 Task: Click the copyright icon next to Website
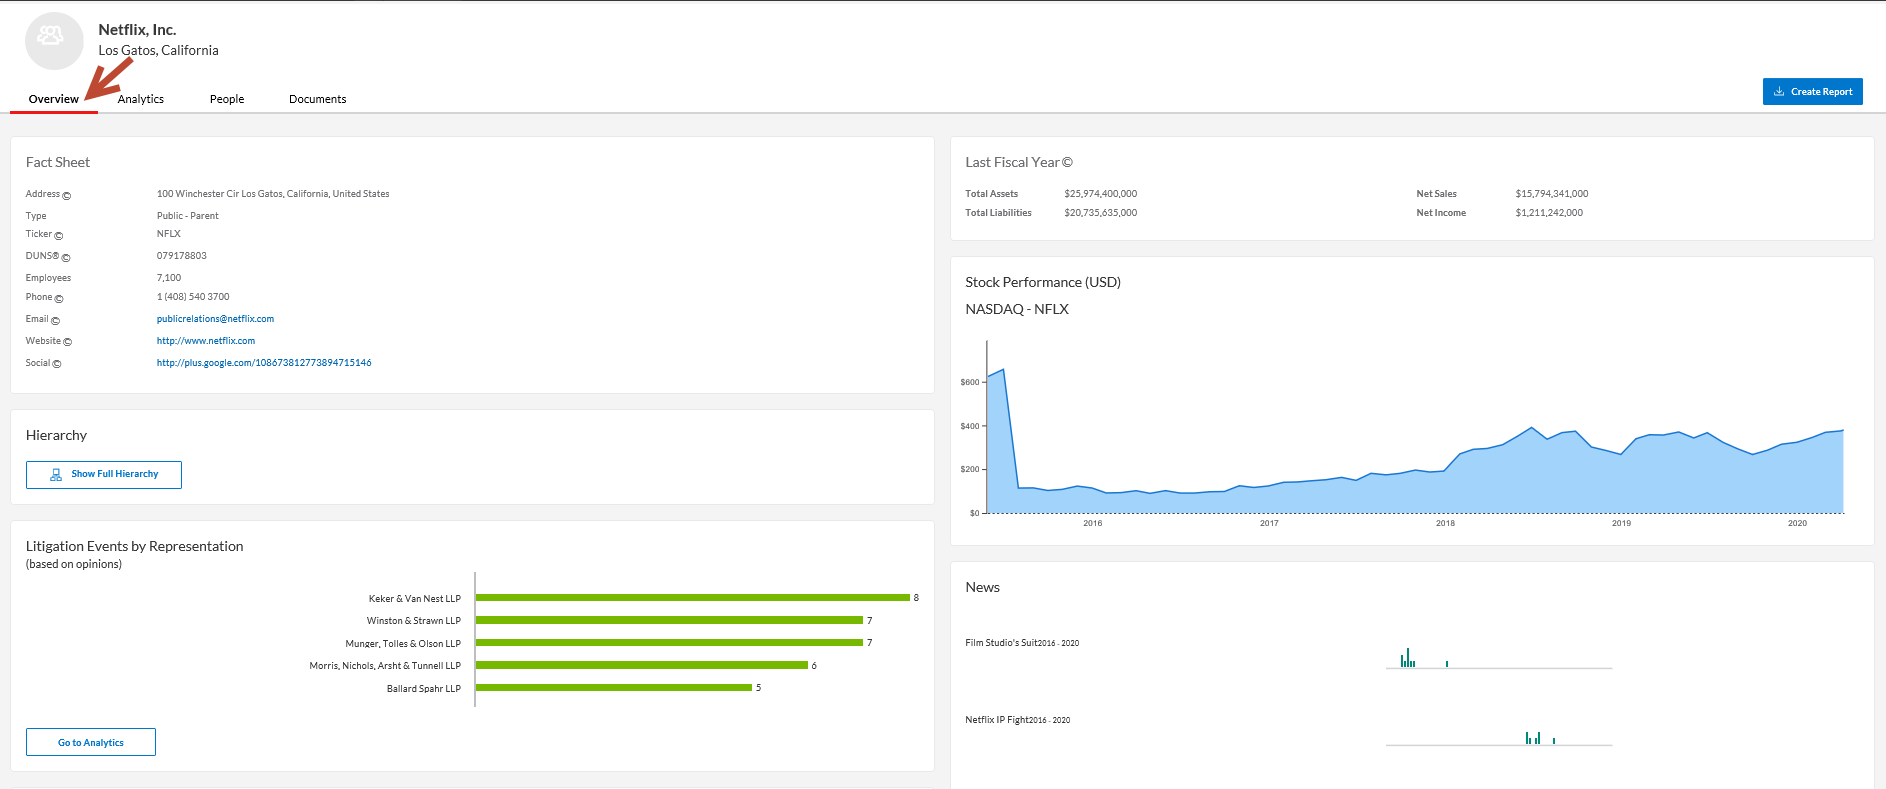pos(67,342)
